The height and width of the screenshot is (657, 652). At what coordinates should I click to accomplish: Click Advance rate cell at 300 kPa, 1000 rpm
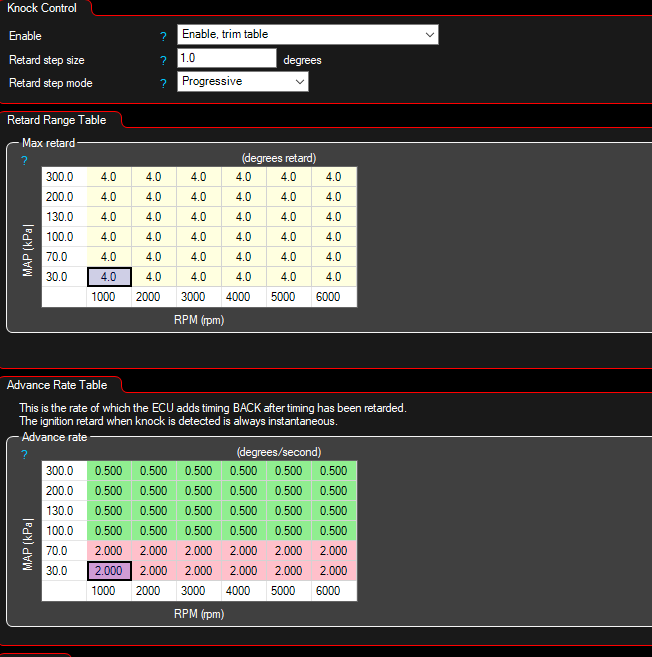(109, 471)
